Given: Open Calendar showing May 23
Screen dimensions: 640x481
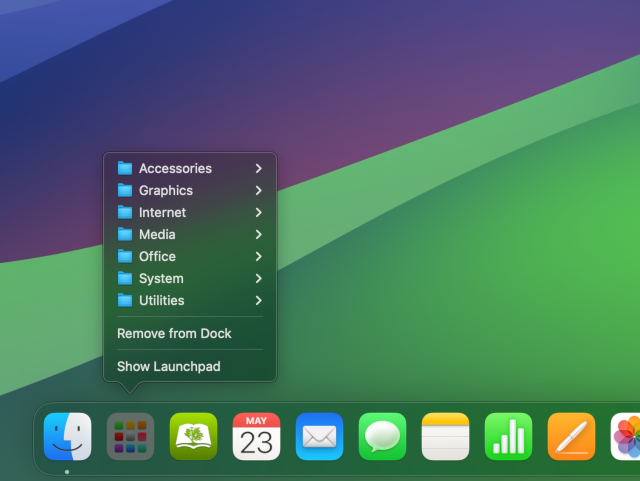Looking at the screenshot, I should click(x=256, y=436).
